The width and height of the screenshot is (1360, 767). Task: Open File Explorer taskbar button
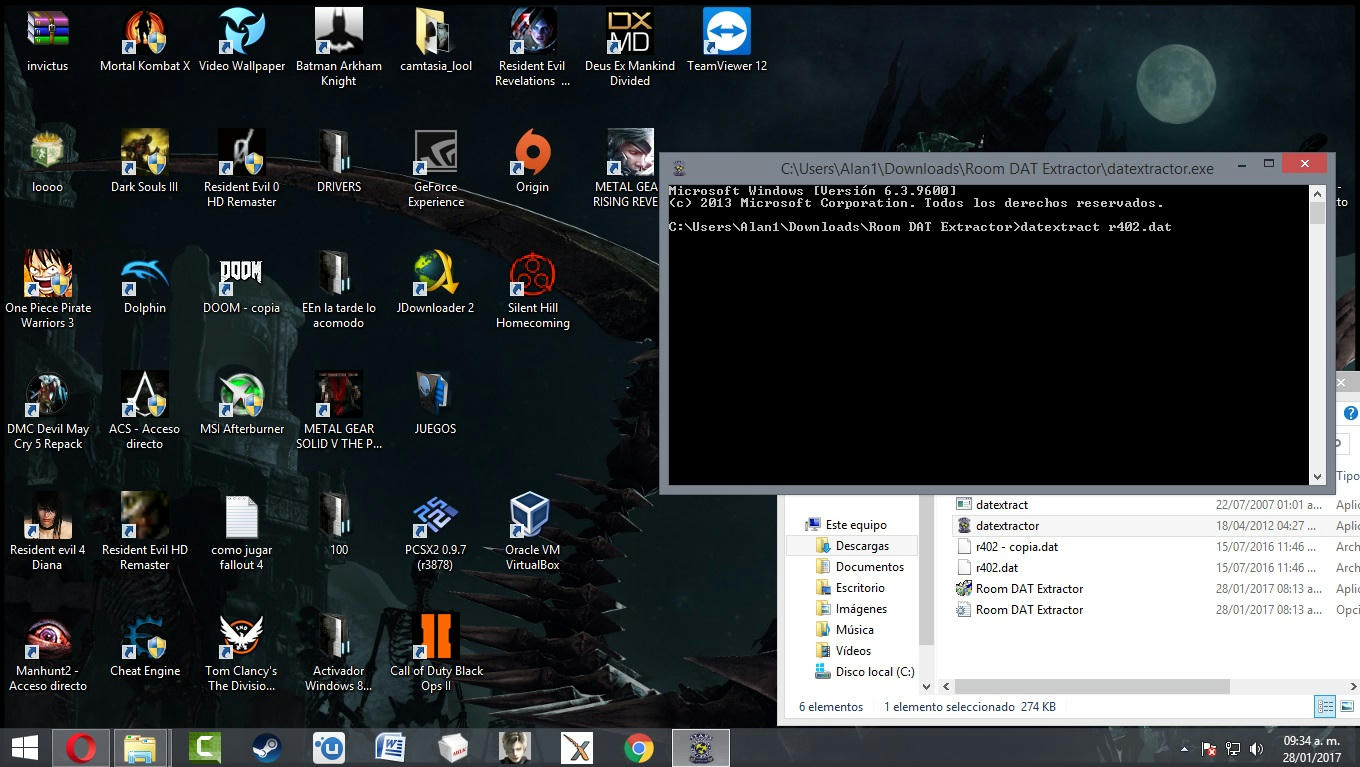tap(140, 748)
